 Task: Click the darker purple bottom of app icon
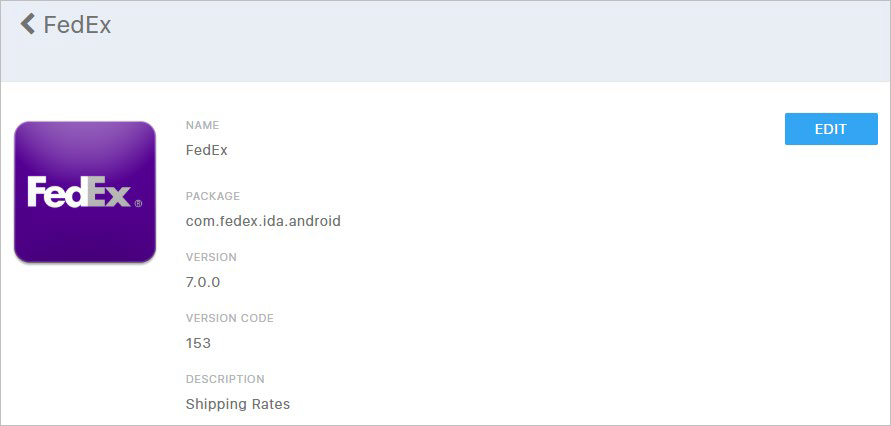[x=85, y=241]
